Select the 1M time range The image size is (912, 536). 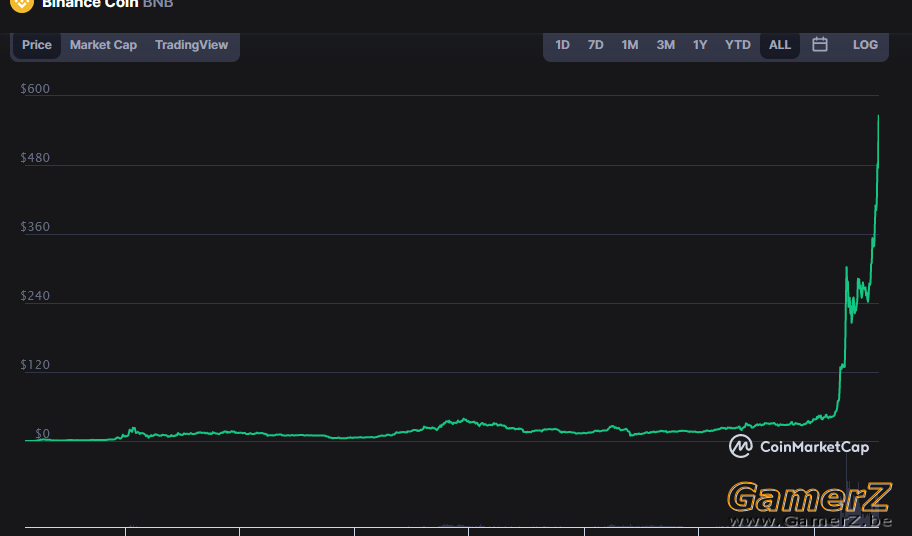629,45
